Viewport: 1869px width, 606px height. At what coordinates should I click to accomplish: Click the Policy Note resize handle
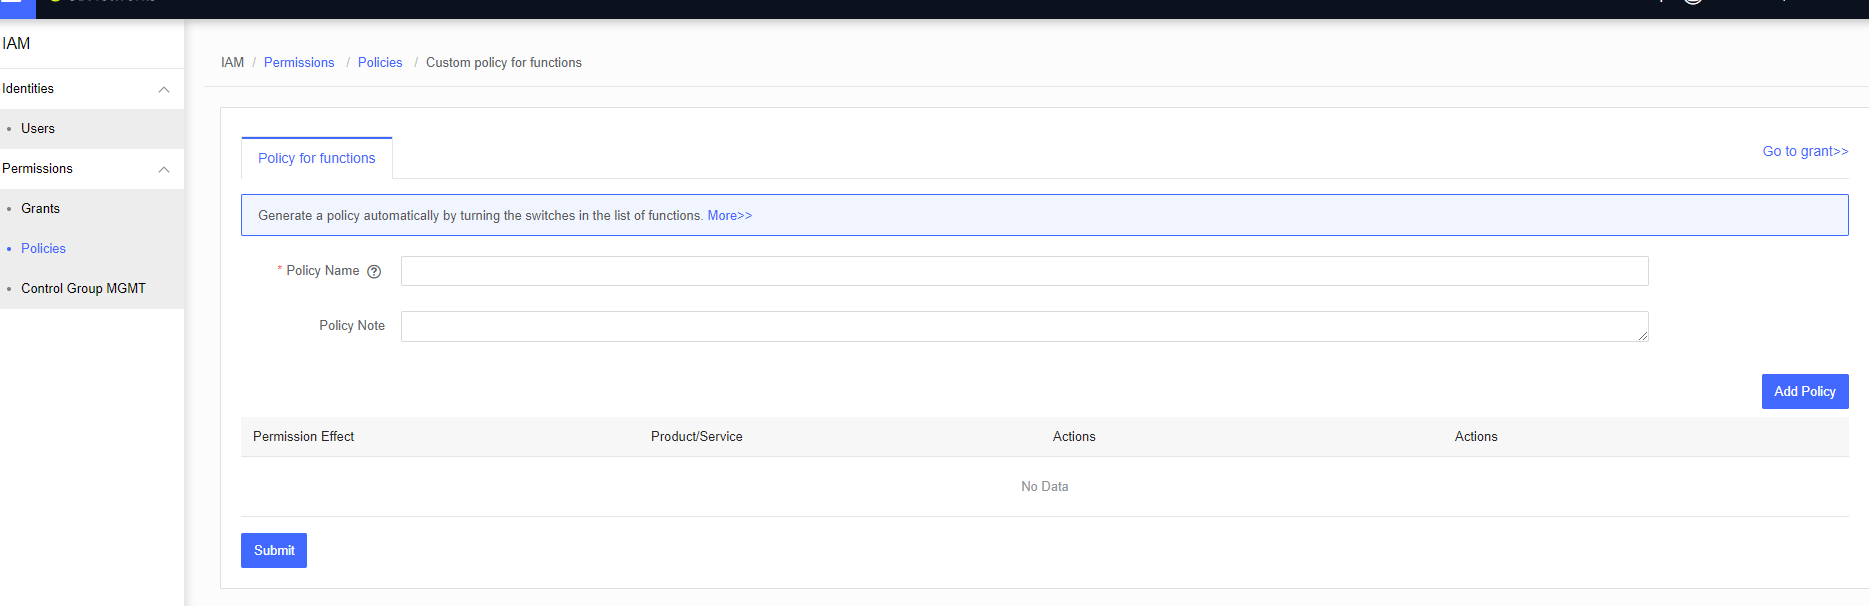(x=1642, y=336)
